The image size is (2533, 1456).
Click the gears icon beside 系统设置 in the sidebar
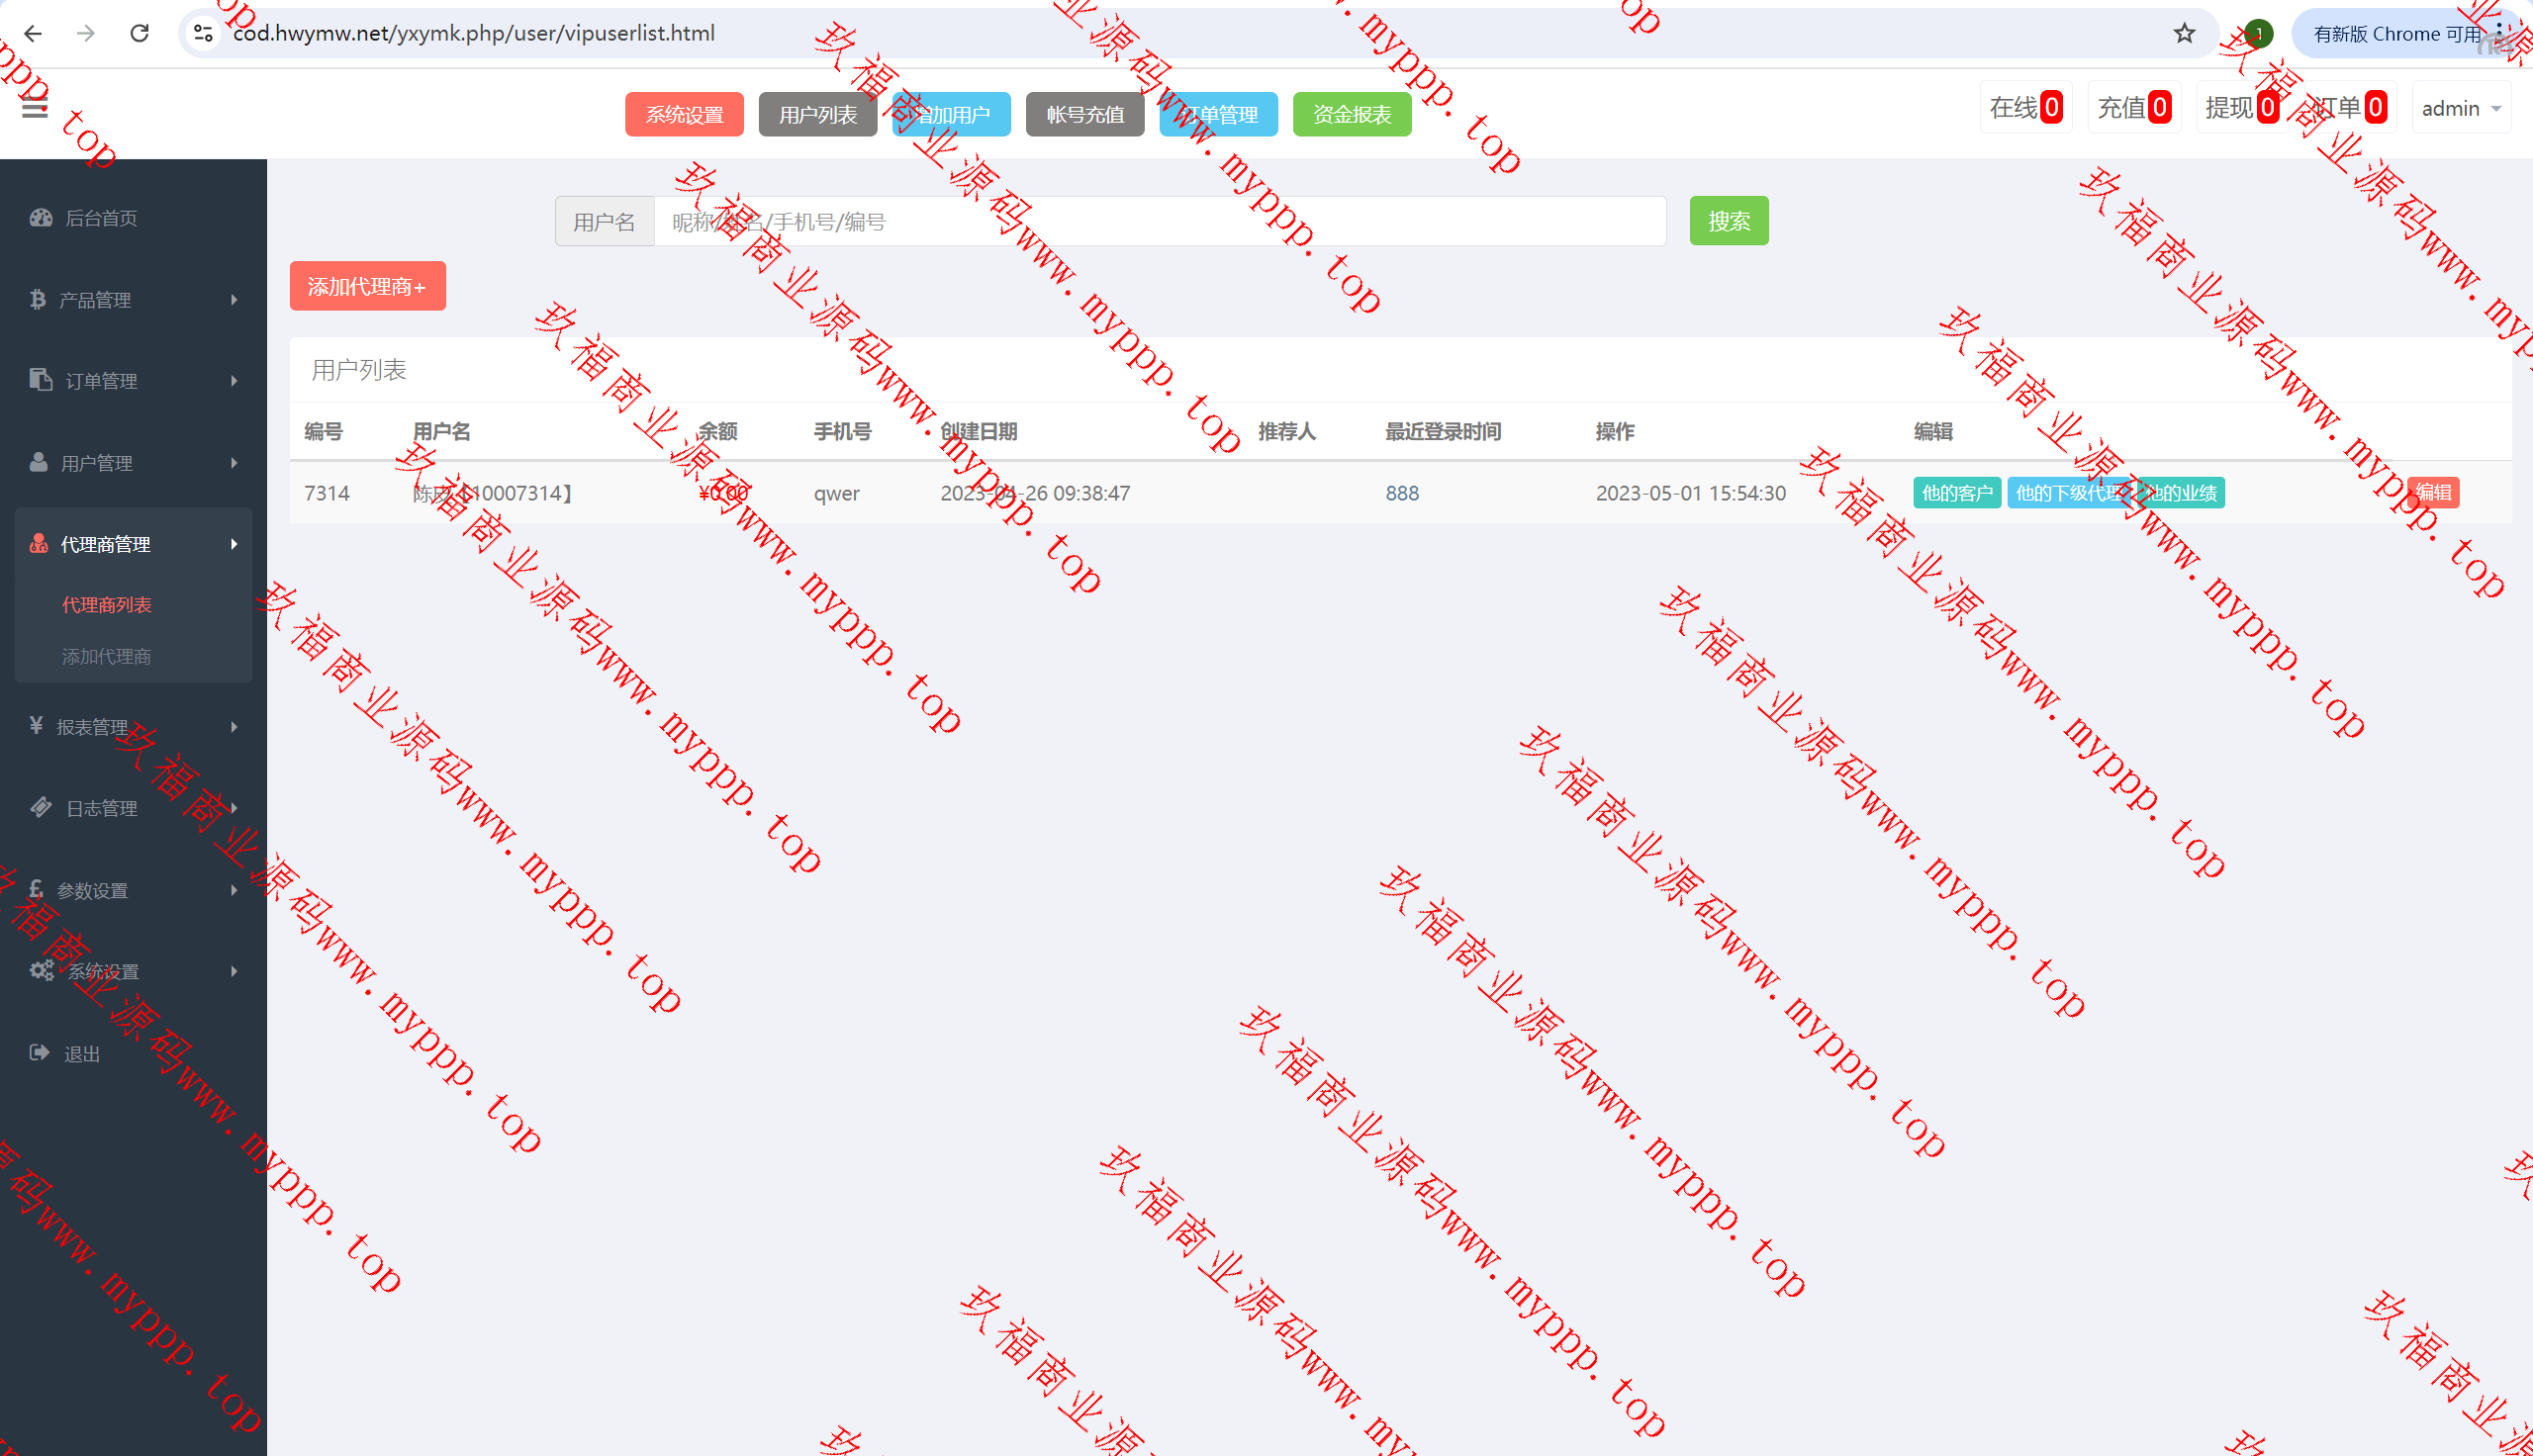(41, 971)
